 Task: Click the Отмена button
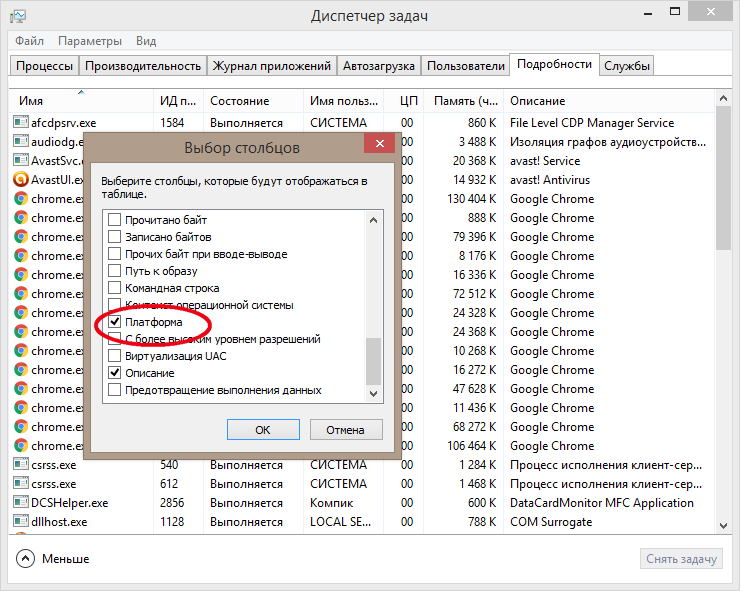click(345, 430)
